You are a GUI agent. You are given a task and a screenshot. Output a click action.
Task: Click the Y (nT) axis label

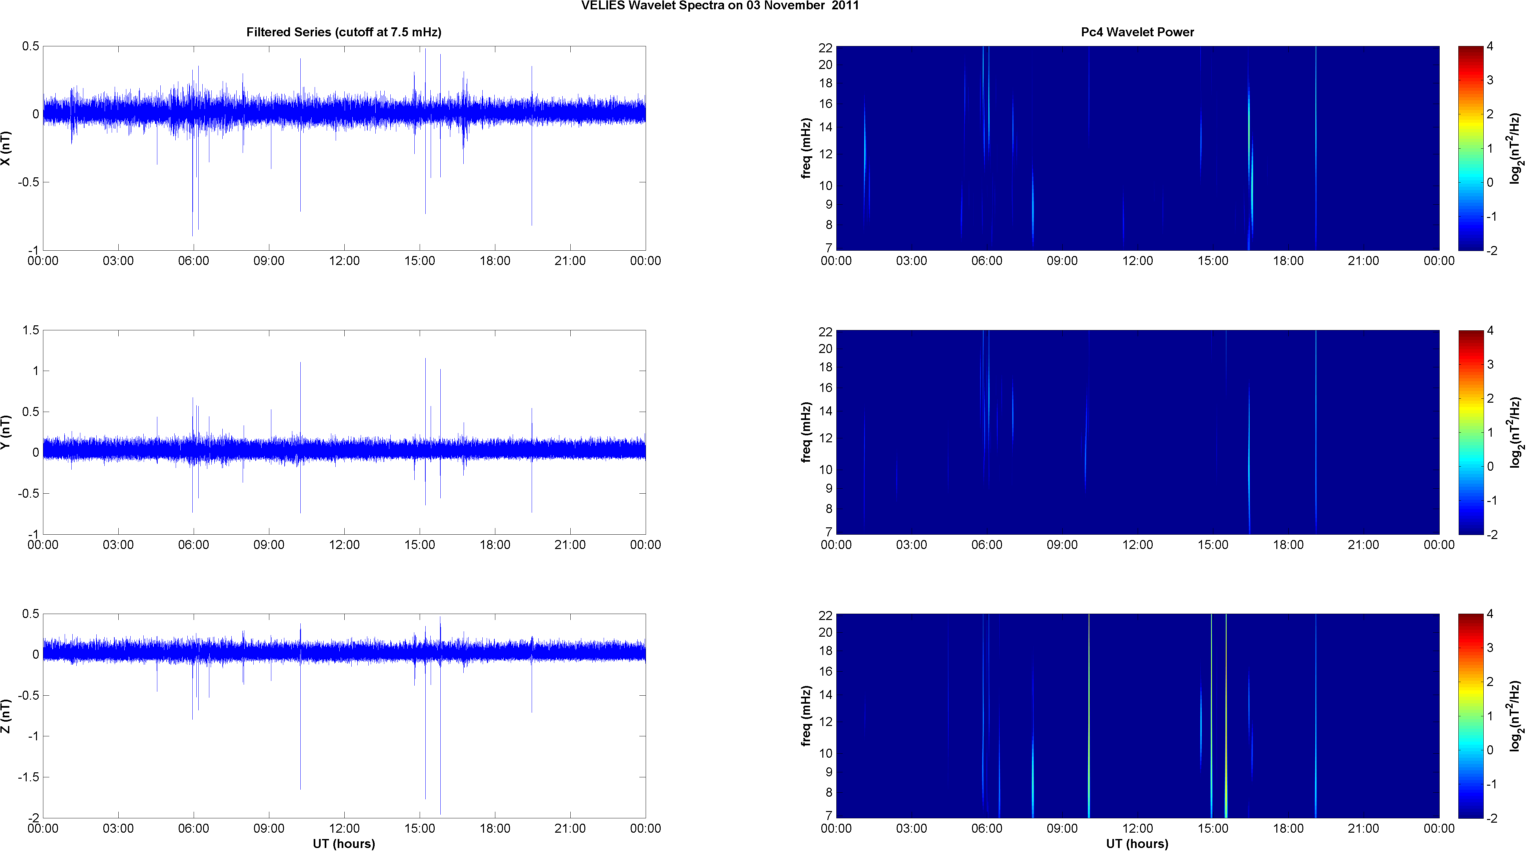pyautogui.click(x=7, y=432)
